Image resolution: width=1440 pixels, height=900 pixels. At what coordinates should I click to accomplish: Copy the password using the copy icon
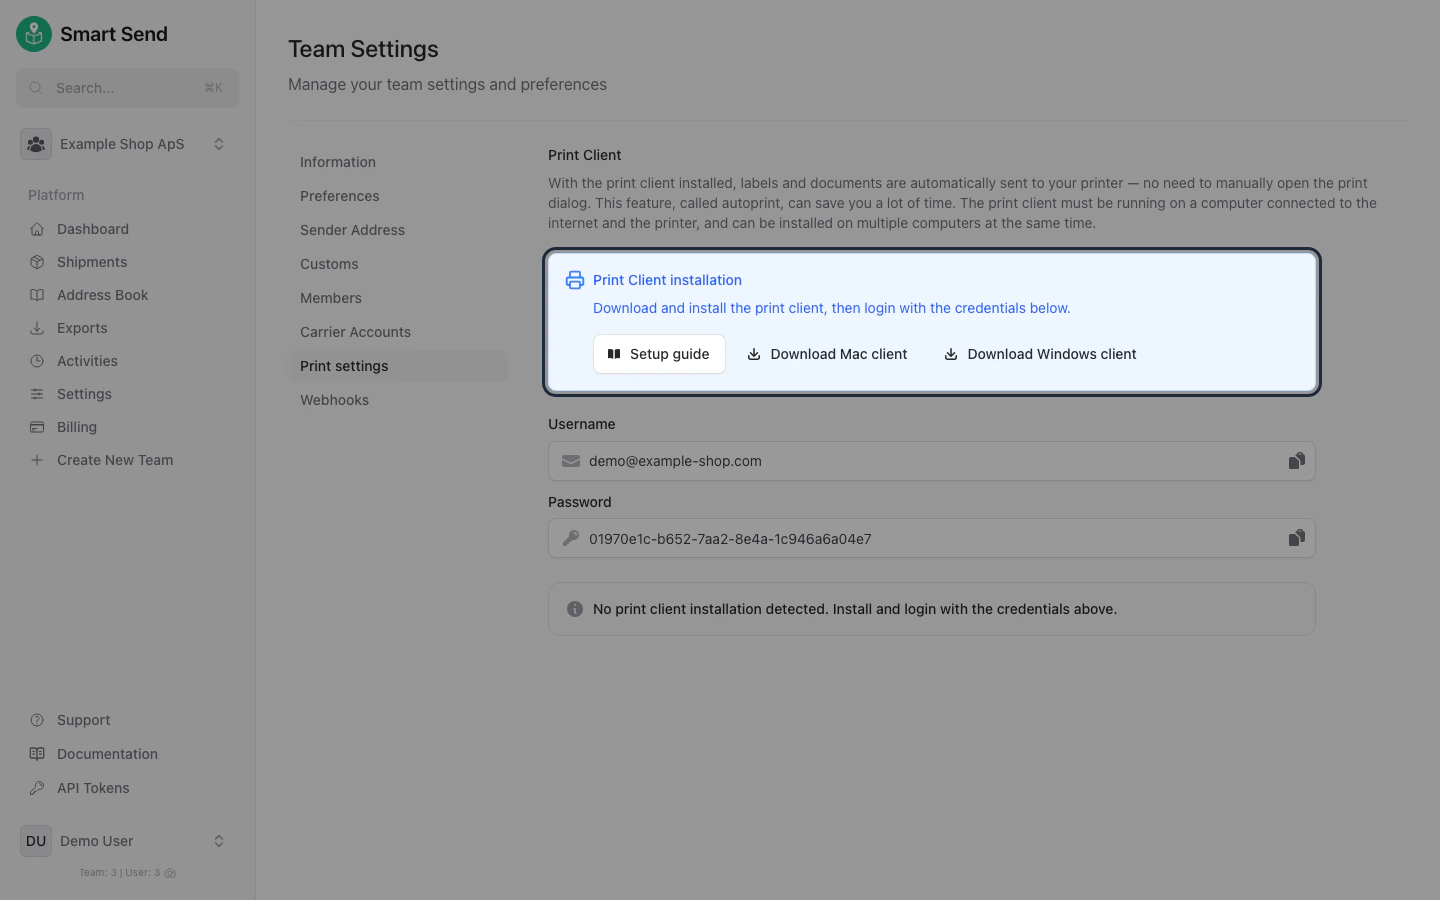[x=1296, y=537]
